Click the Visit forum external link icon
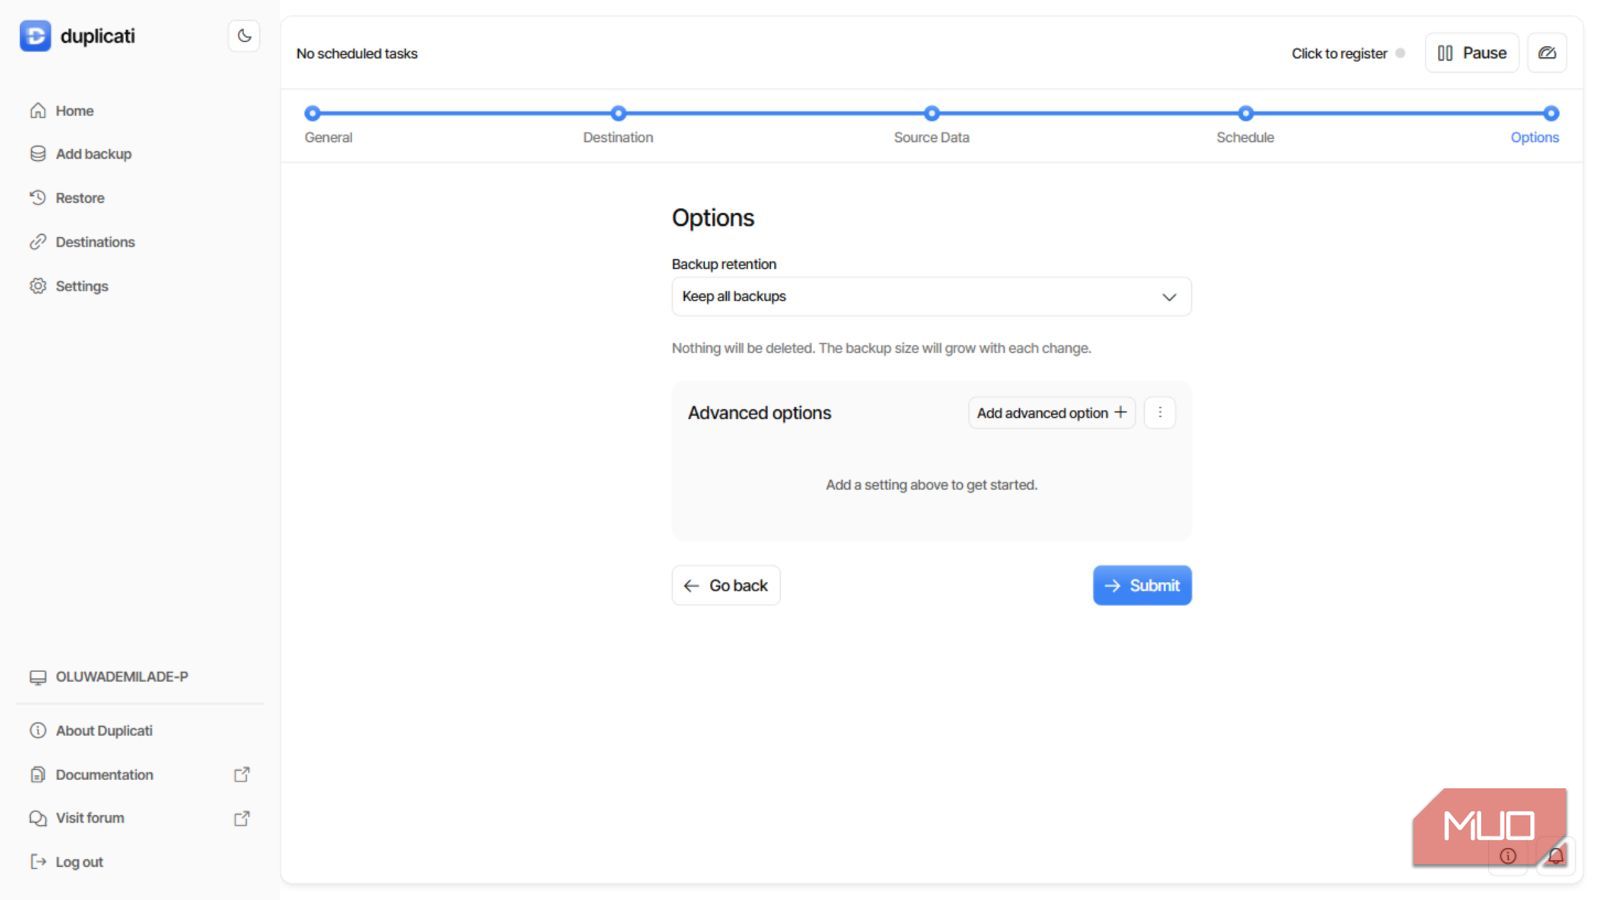The width and height of the screenshot is (1600, 900). [242, 818]
